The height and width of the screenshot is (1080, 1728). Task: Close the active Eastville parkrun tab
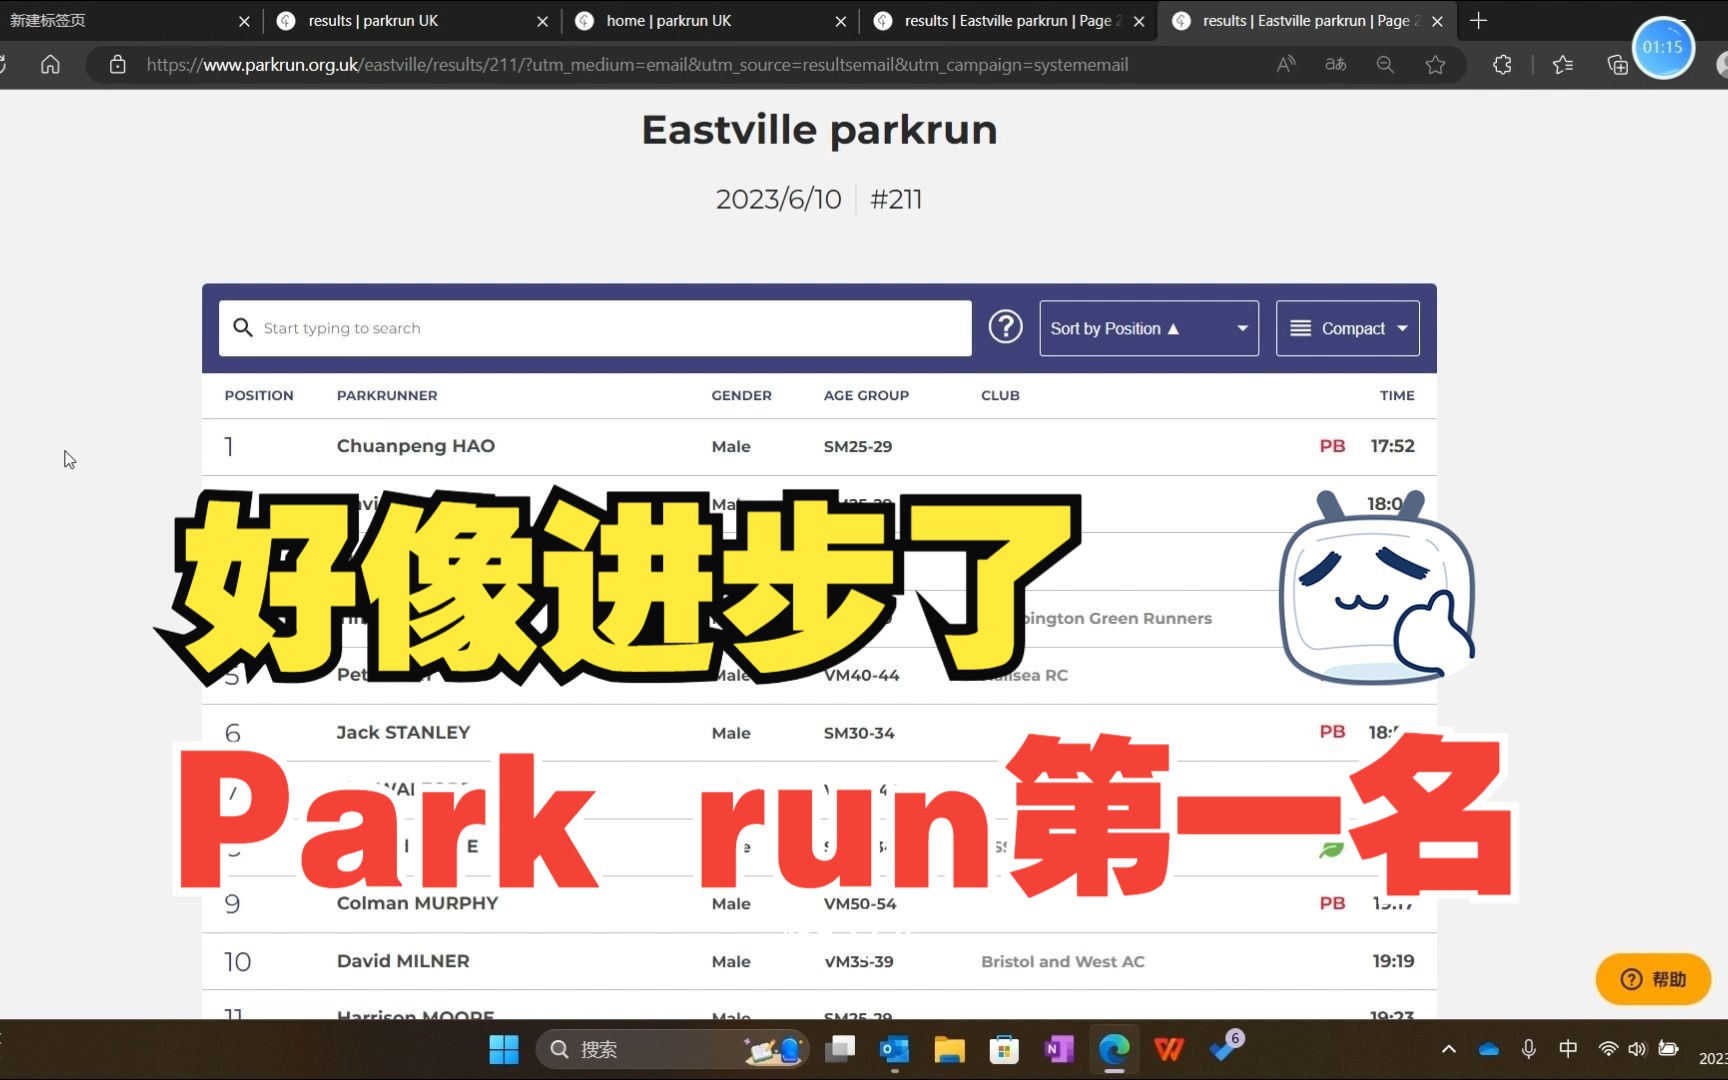(1437, 21)
